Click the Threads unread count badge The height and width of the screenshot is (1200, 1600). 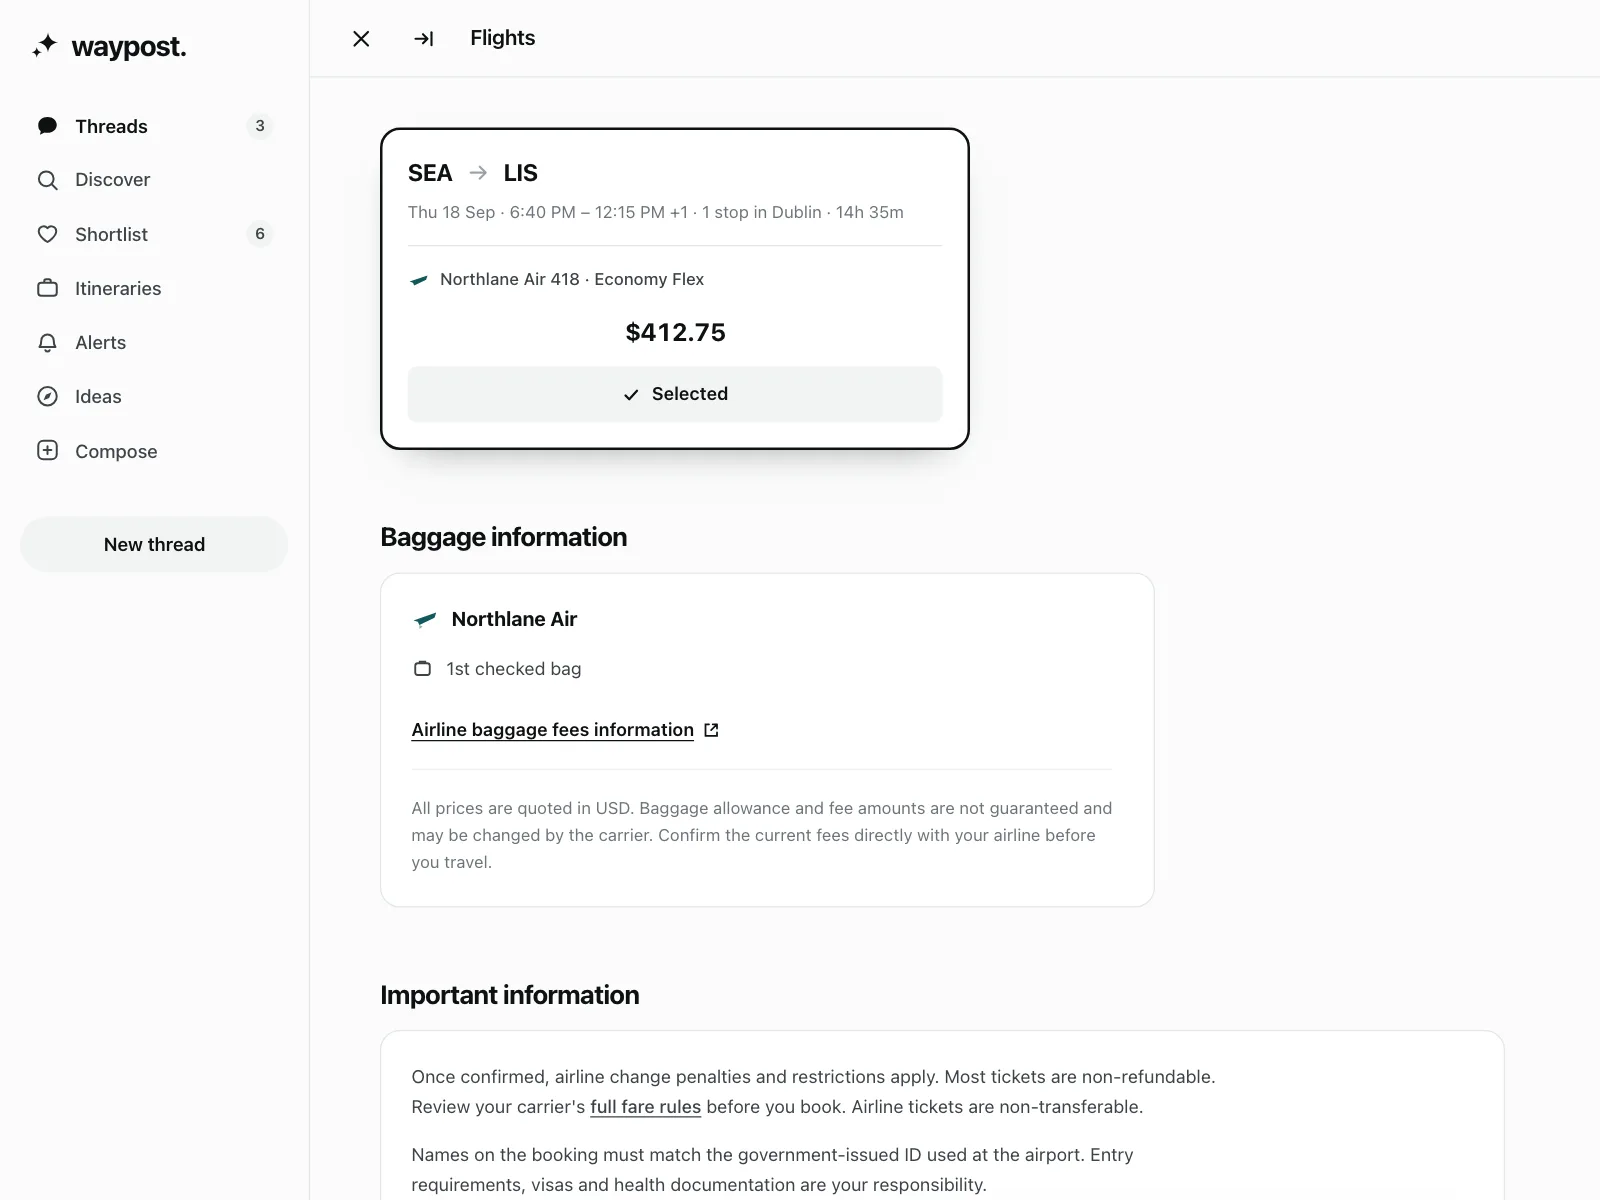click(260, 126)
